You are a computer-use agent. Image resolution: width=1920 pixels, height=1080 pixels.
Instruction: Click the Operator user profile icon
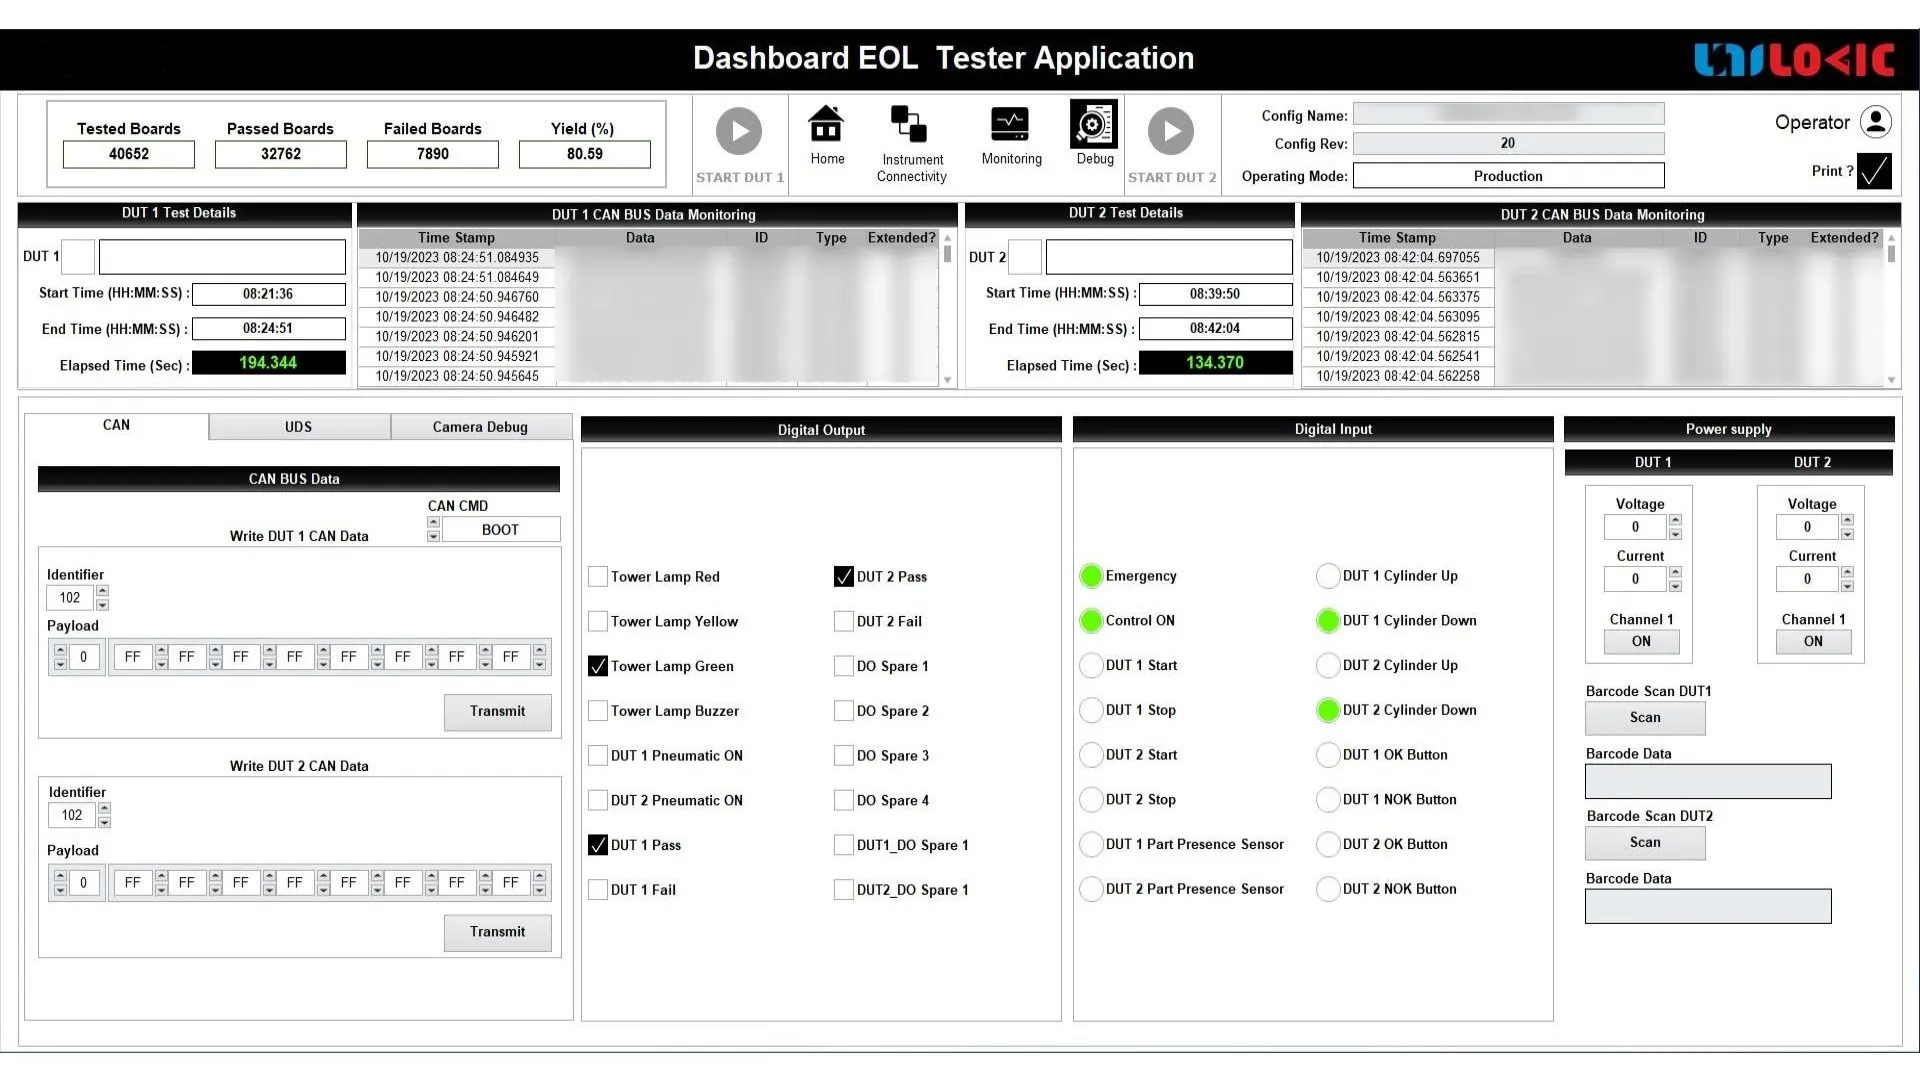point(1876,122)
